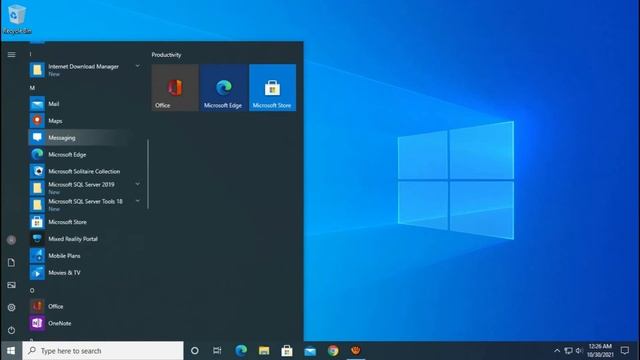Click the Type here to search box
This screenshot has width=640, height=360.
click(x=103, y=351)
